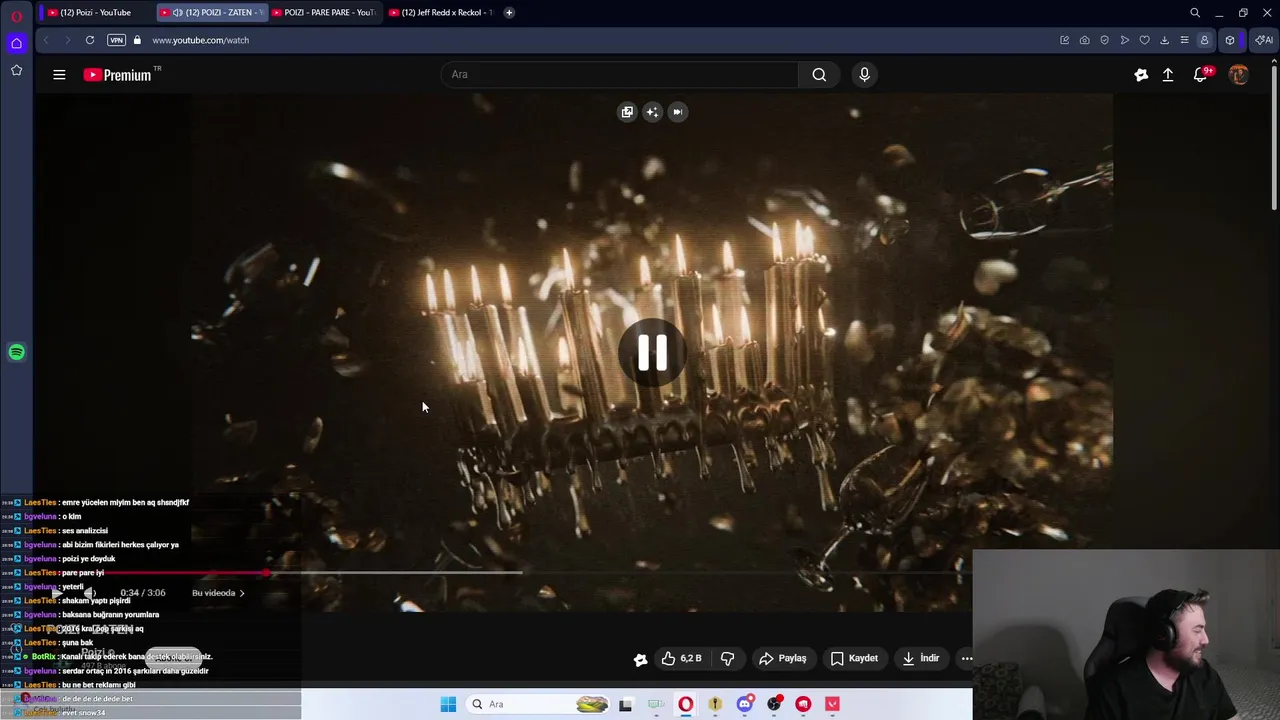Open YouTube notifications bell
Screen dimensions: 1280x720
[1201, 75]
